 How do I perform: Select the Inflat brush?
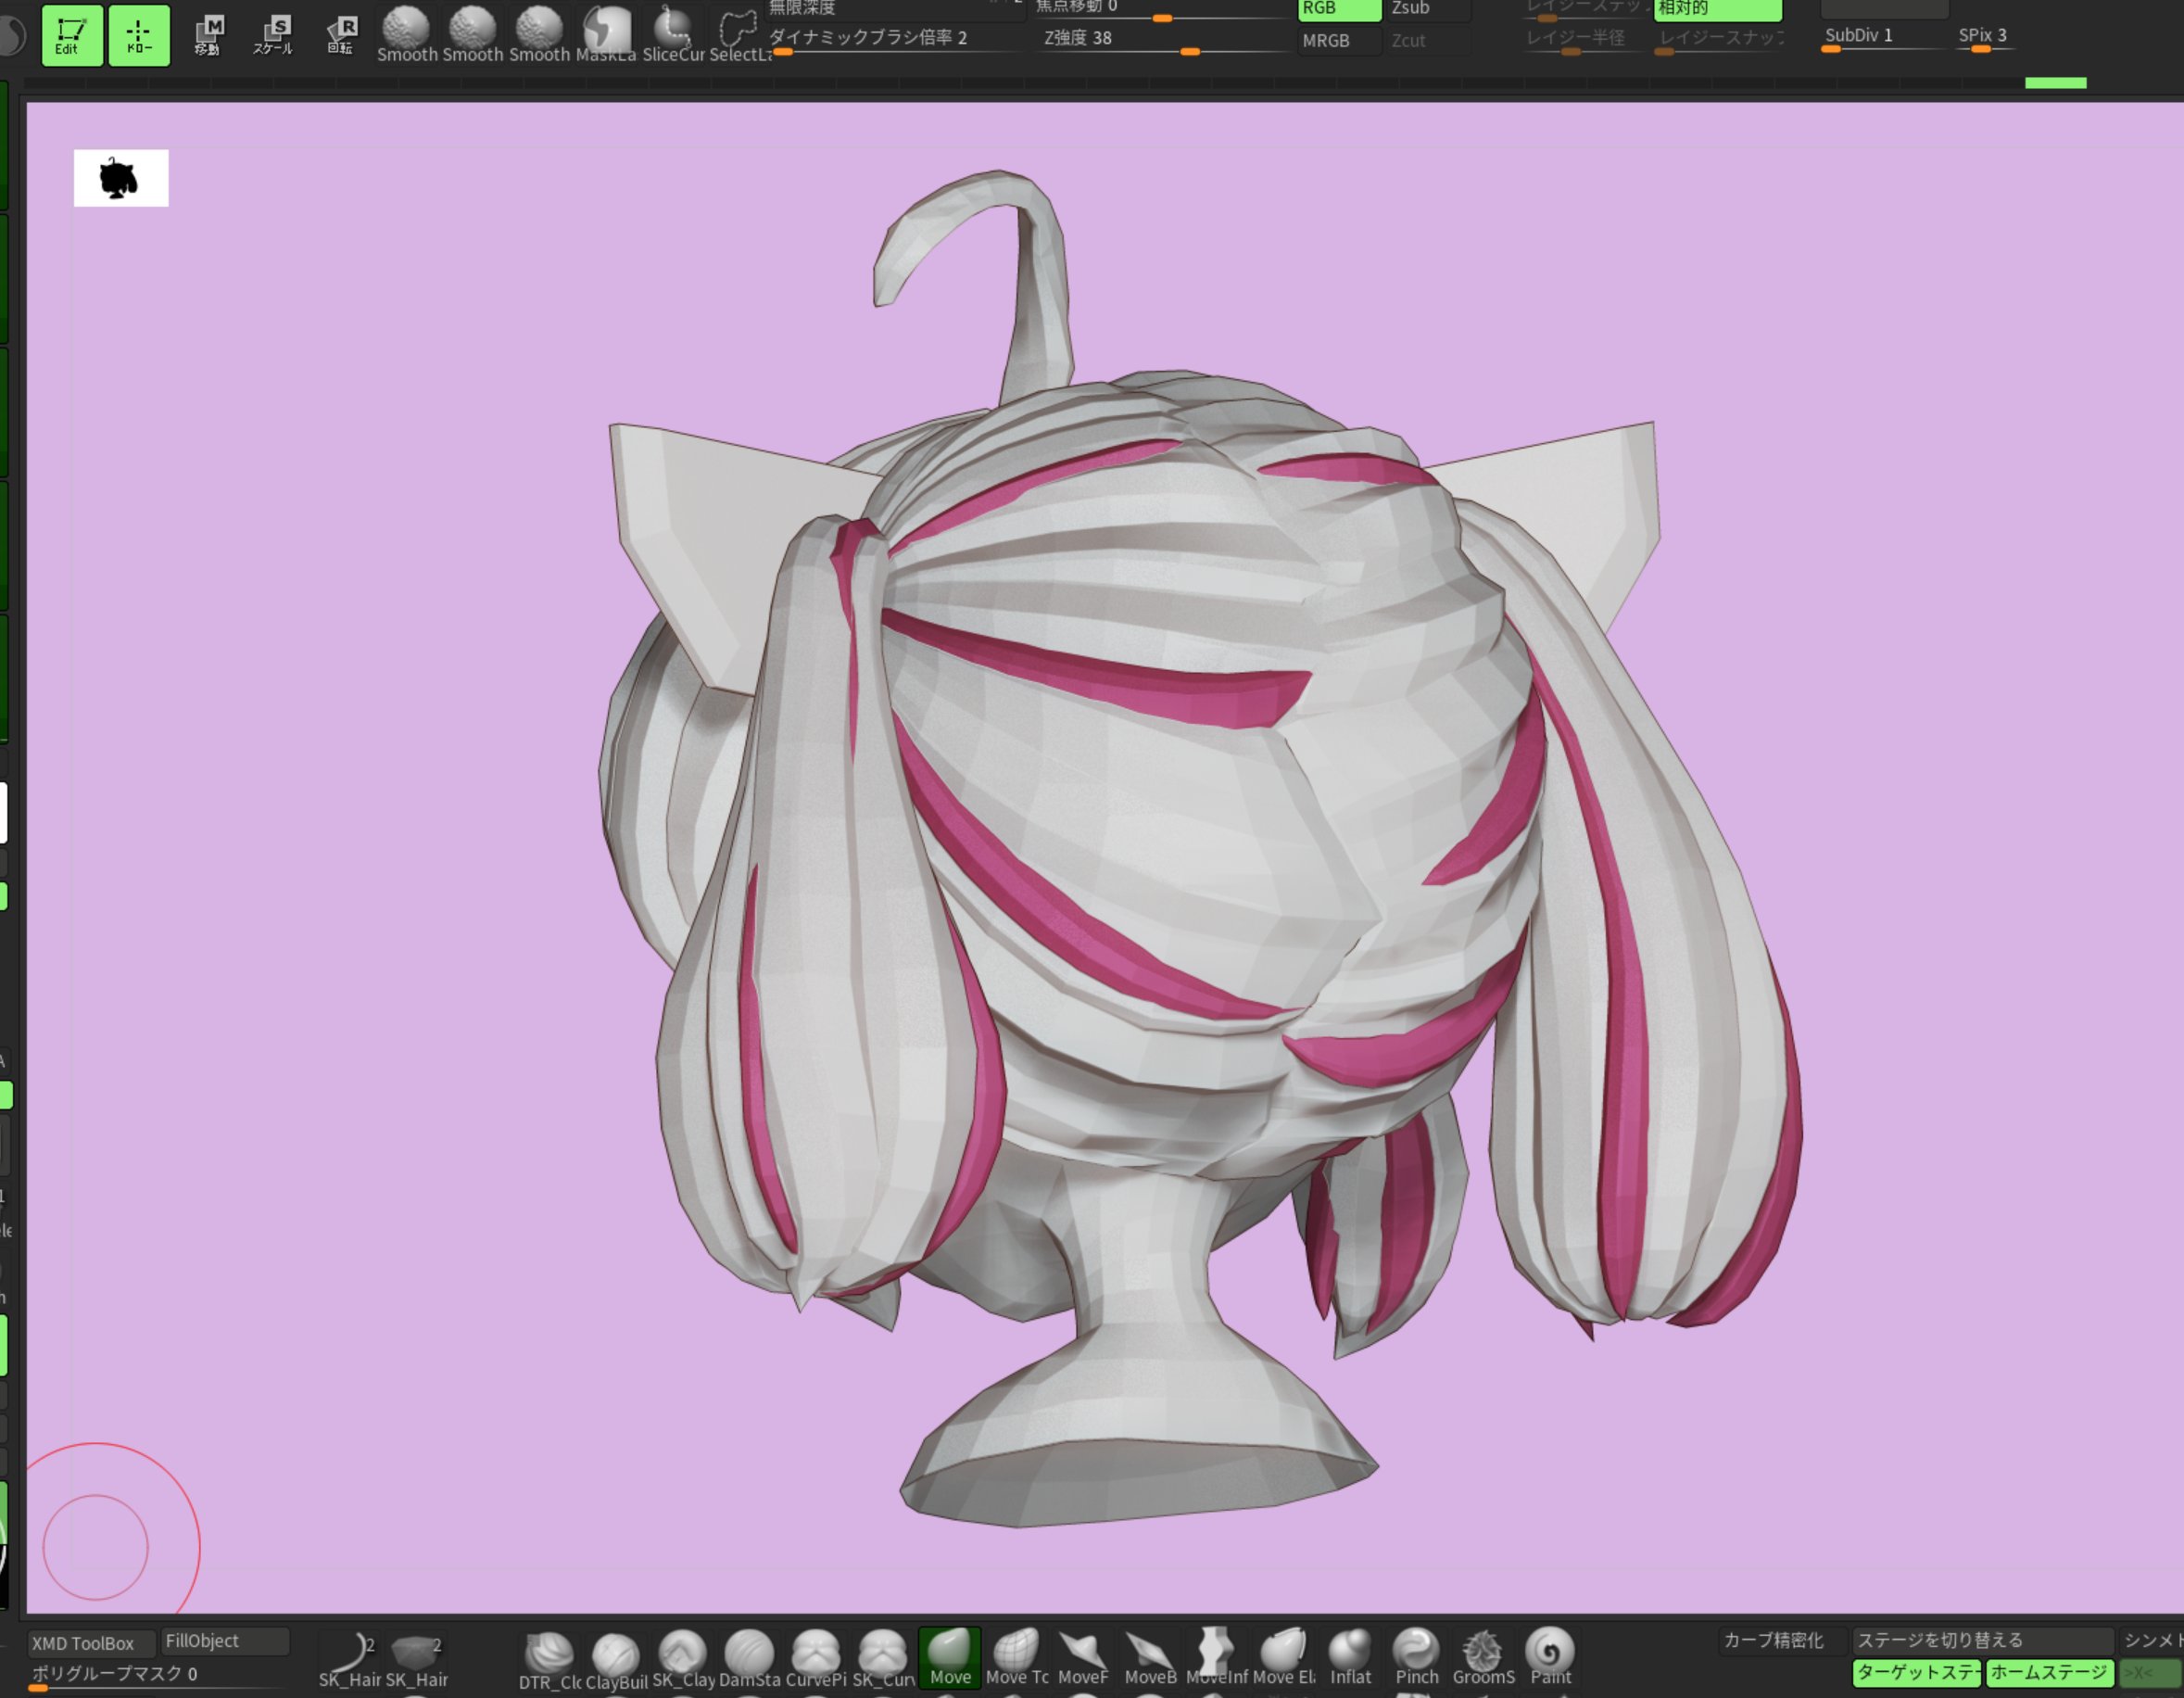coord(1349,1656)
